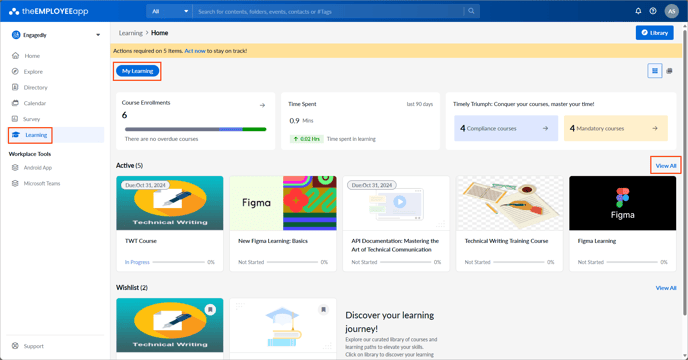The image size is (688, 360).
Task: Open the 4 Mandatory courses card
Action: point(616,128)
